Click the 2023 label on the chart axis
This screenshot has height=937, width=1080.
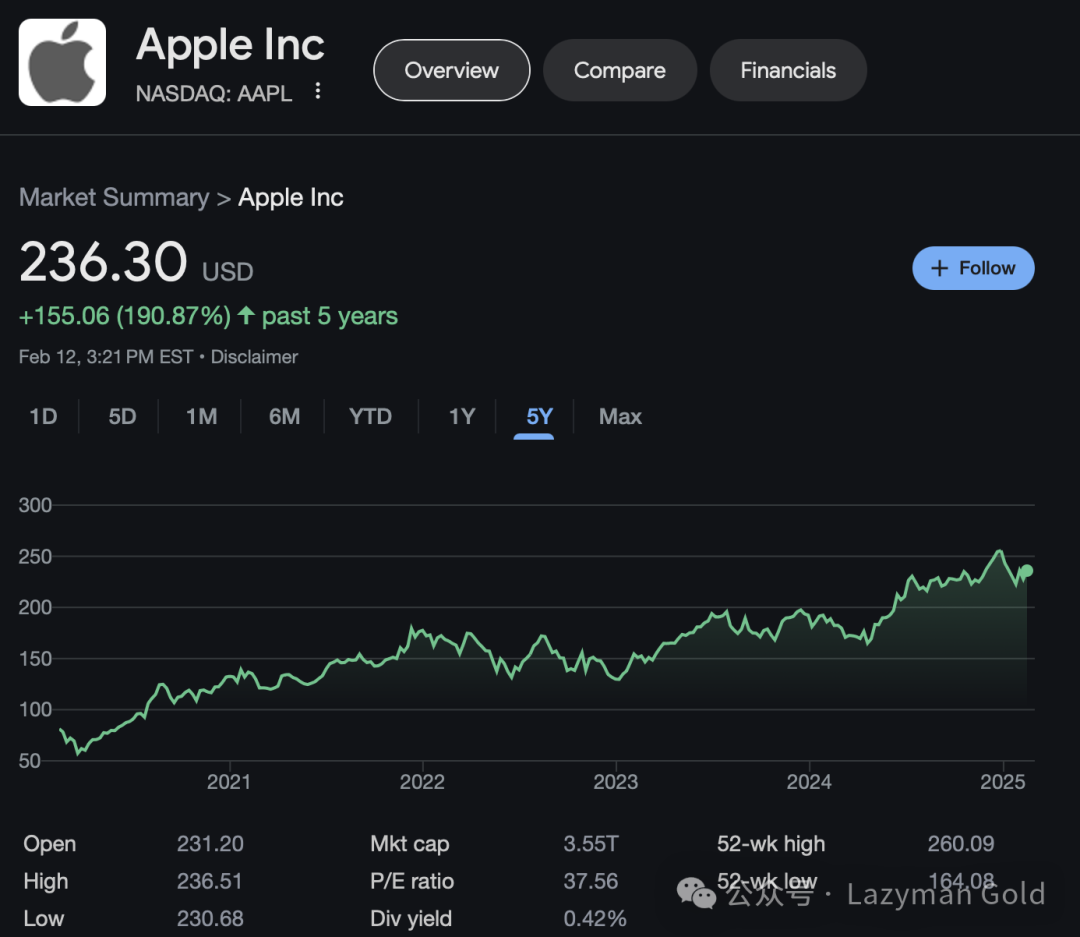616,782
